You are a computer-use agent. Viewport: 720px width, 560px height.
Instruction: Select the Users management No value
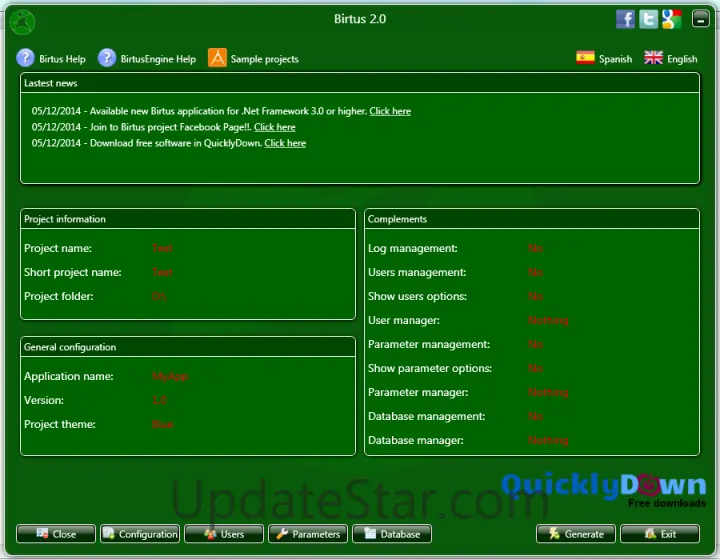pos(535,272)
